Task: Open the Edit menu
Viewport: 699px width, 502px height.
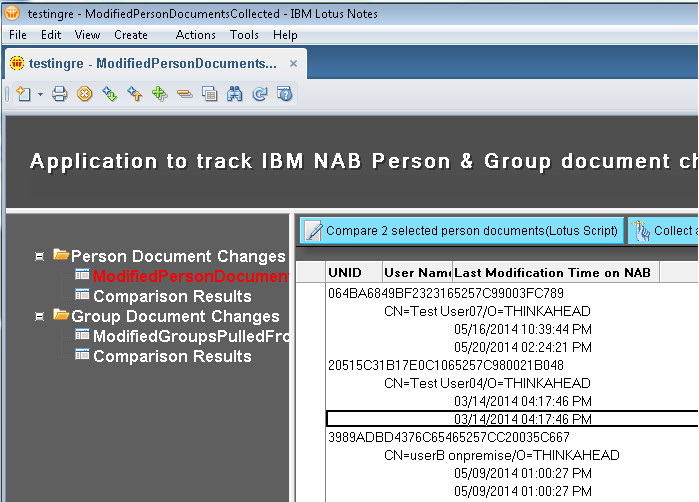Action: coord(51,35)
